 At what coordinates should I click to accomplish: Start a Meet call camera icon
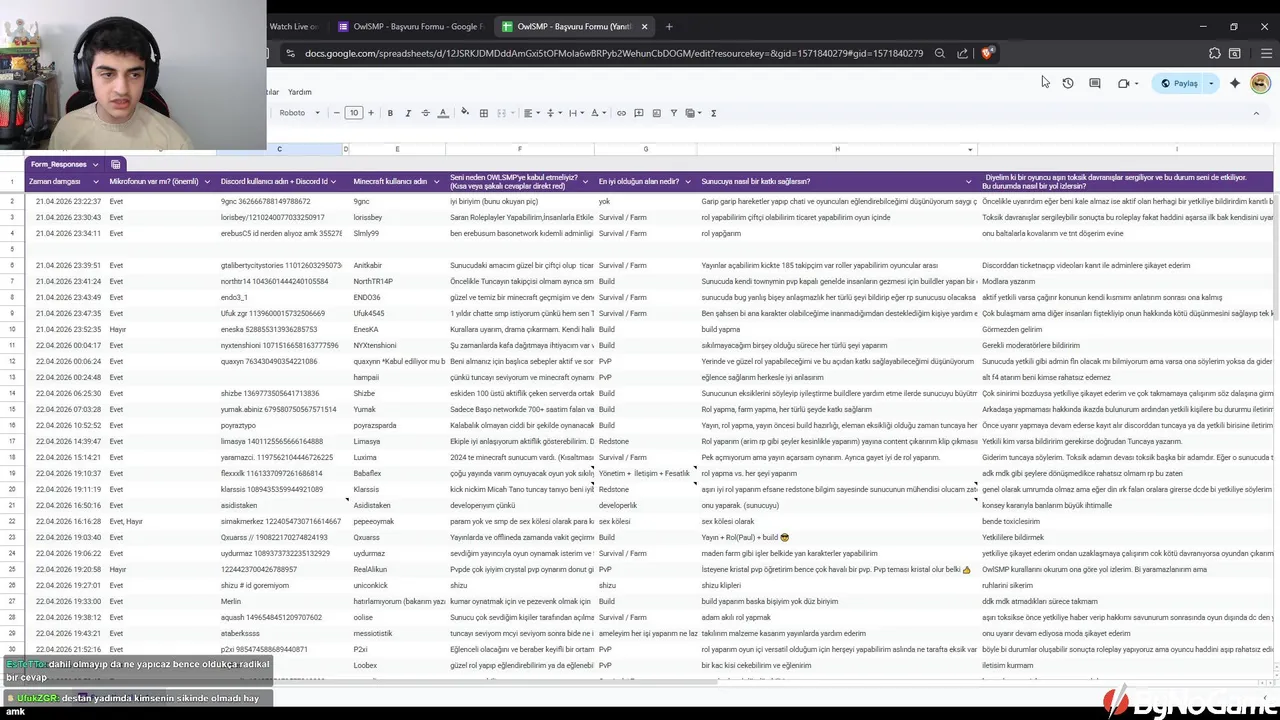(1125, 83)
